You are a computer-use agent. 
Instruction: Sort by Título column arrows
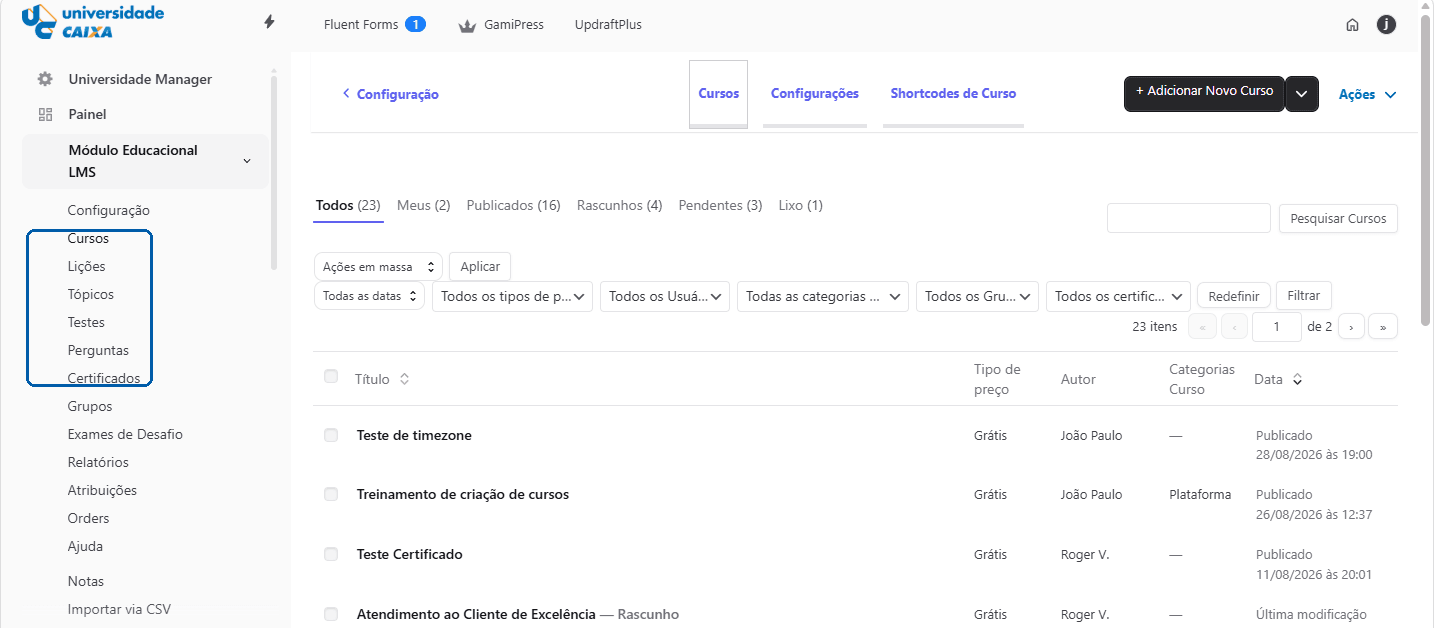(404, 379)
